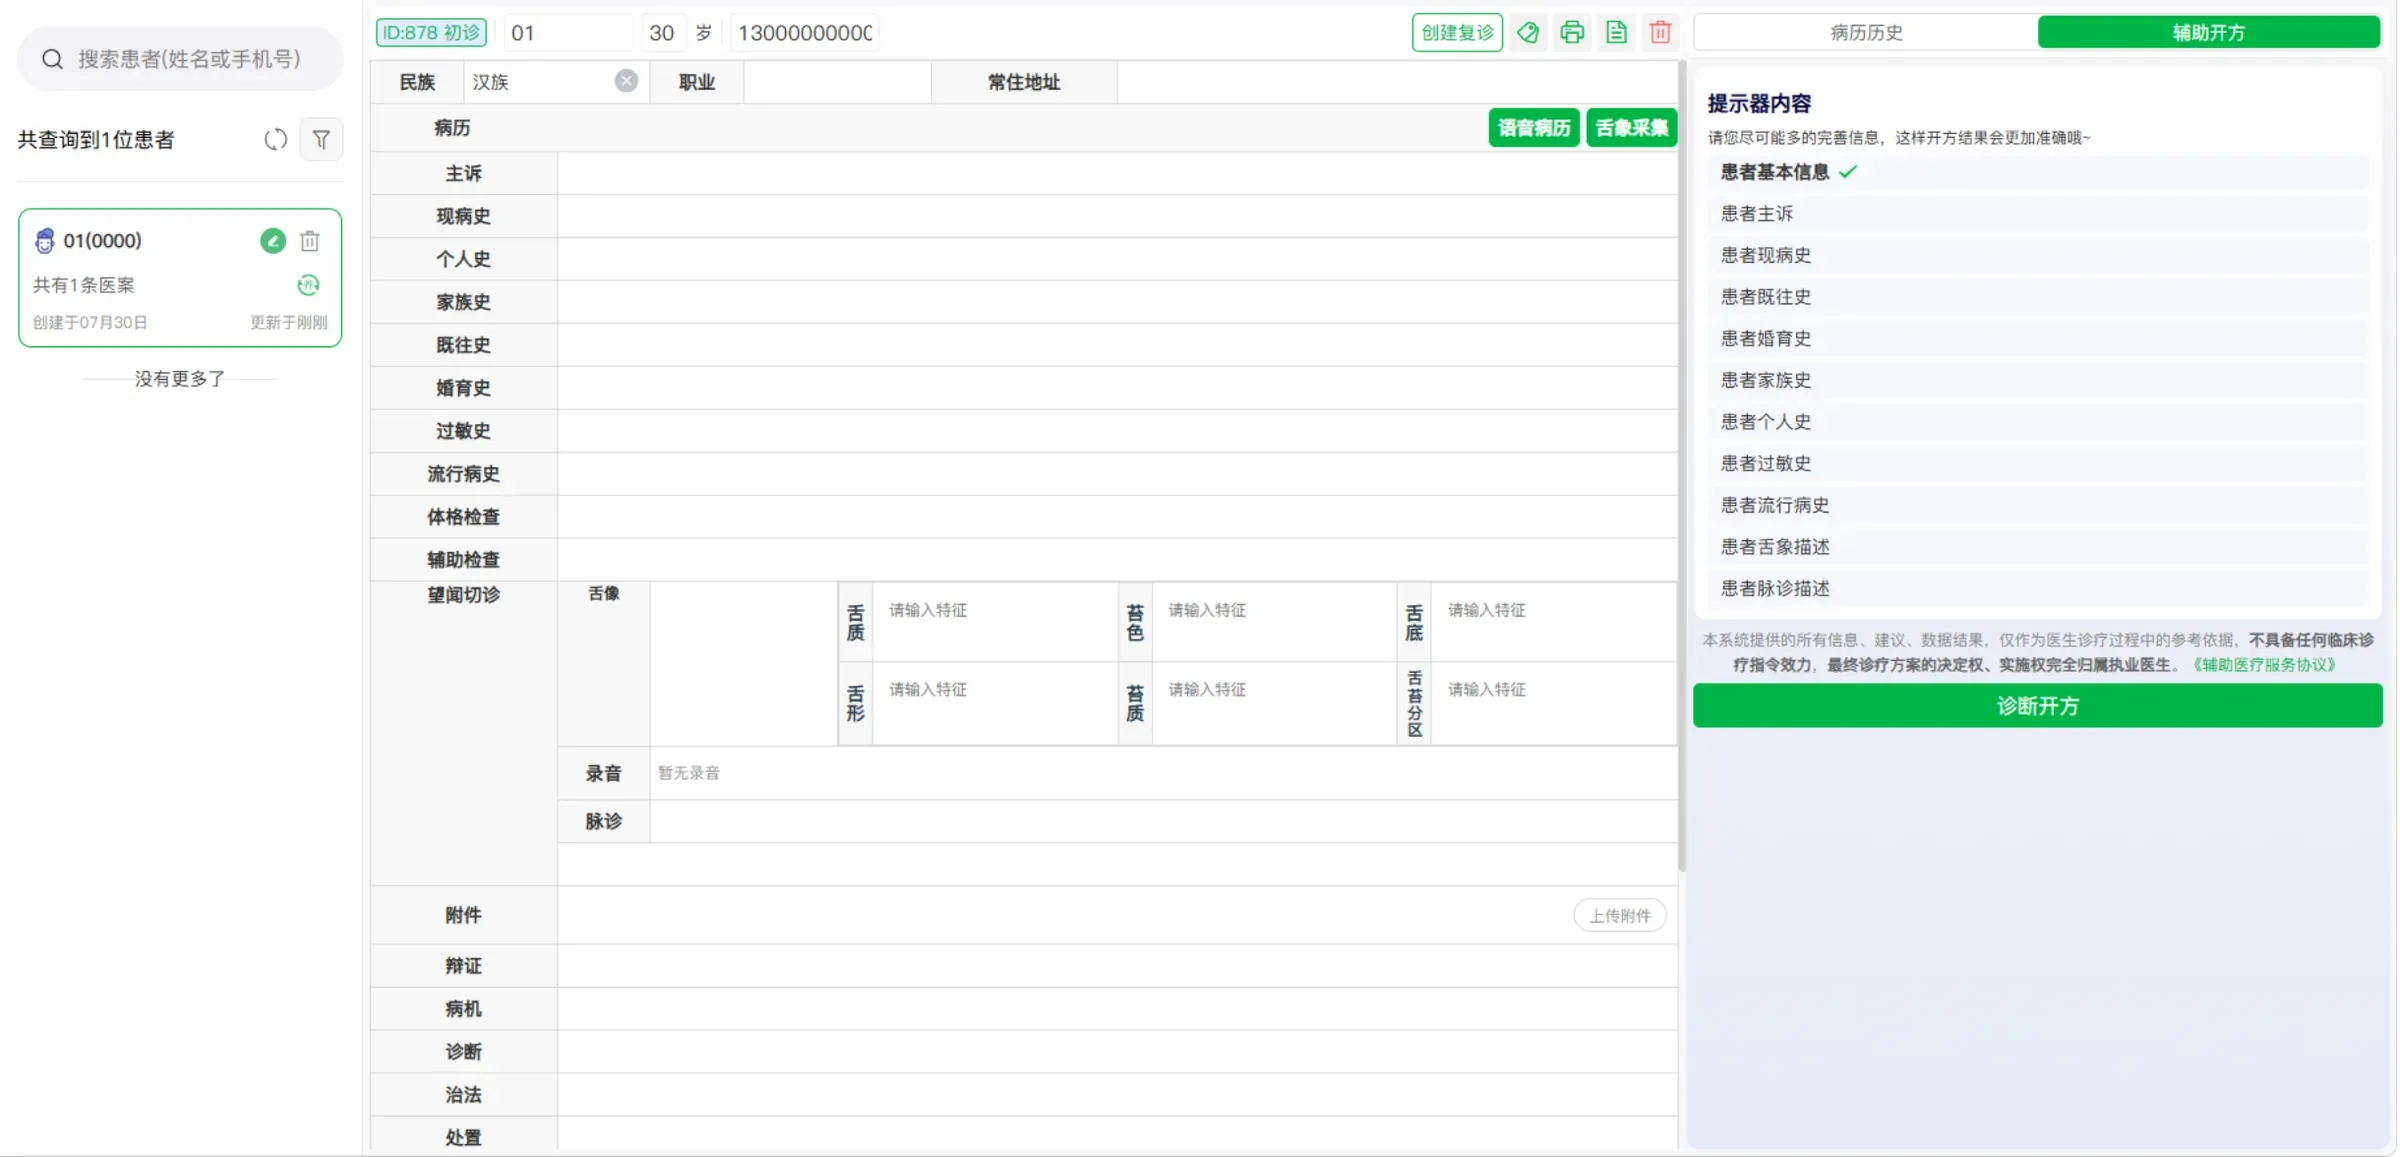This screenshot has width=2400, height=1157.
Task: Select the 患者舌象描述 prompt item
Action: 2038,547
